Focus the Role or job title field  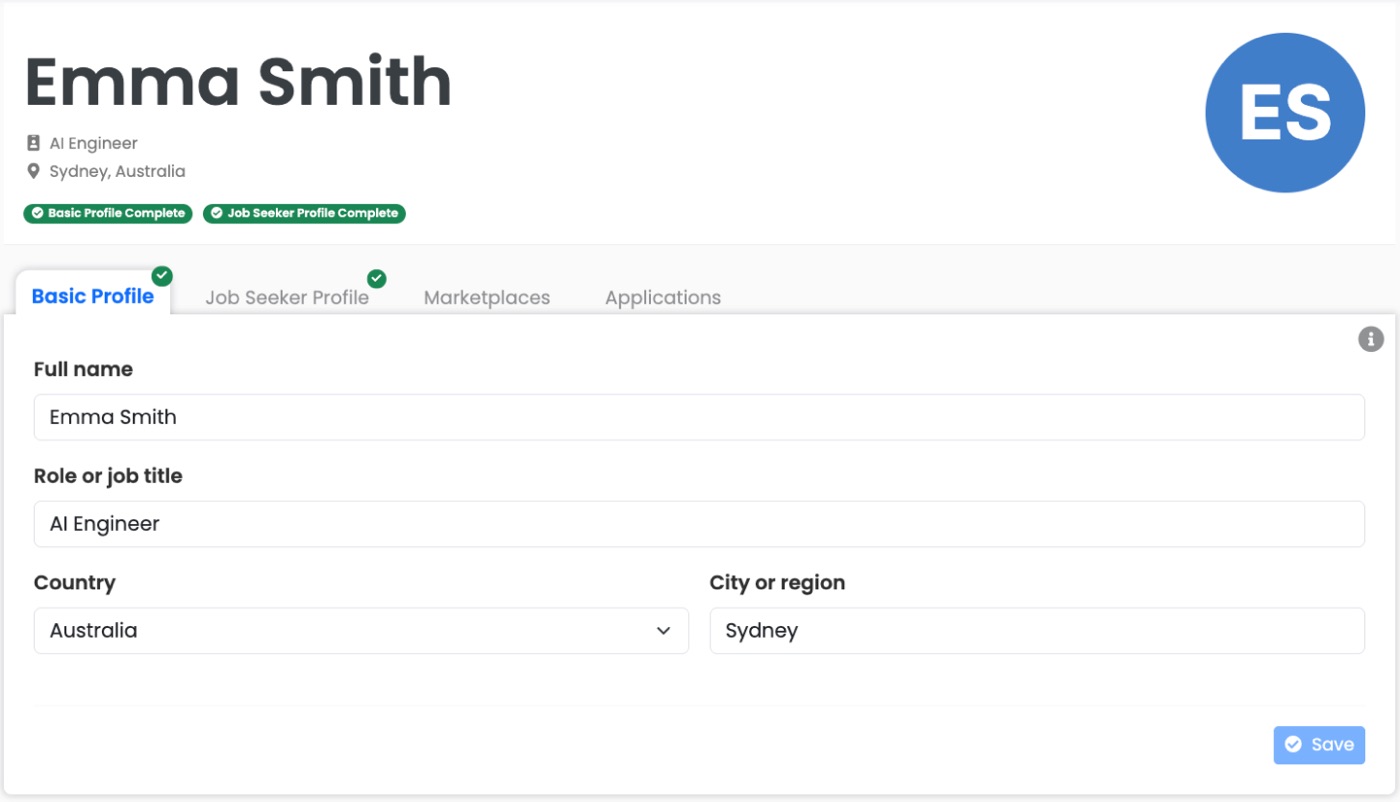click(699, 524)
